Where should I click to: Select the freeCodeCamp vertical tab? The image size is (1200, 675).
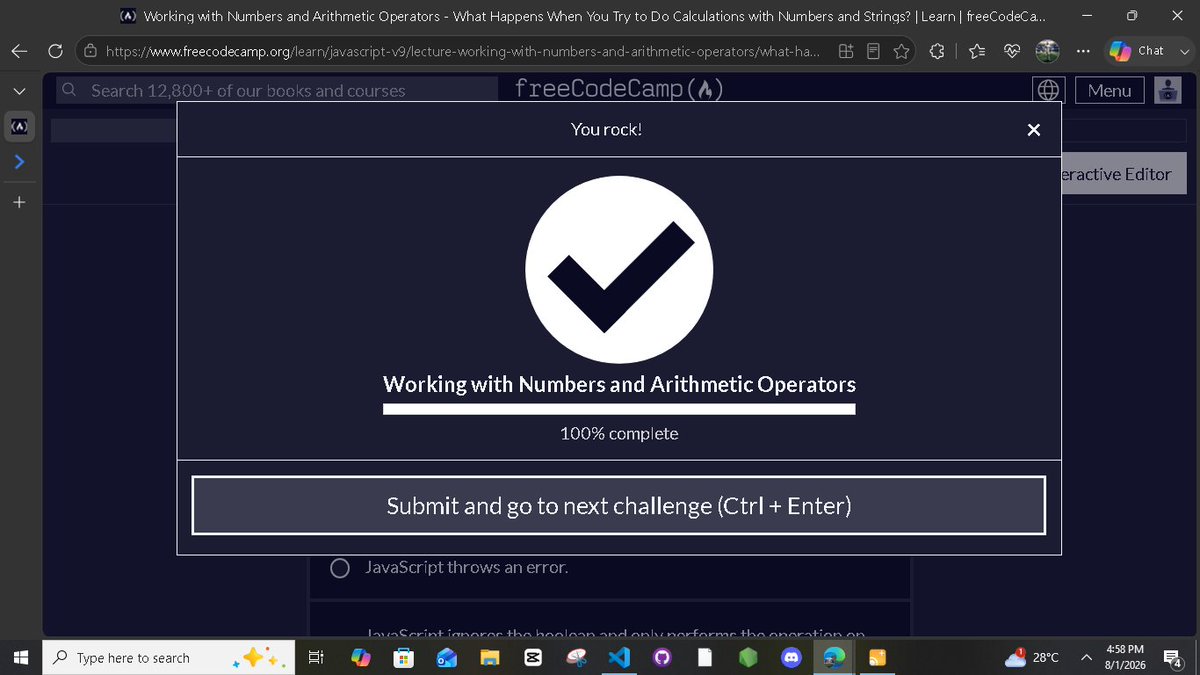(x=19, y=128)
